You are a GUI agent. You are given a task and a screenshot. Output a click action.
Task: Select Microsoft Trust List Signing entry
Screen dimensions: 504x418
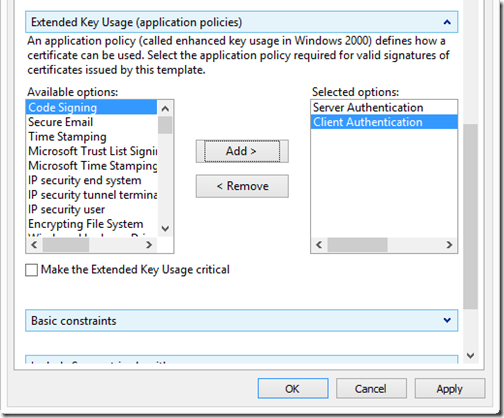(x=91, y=151)
